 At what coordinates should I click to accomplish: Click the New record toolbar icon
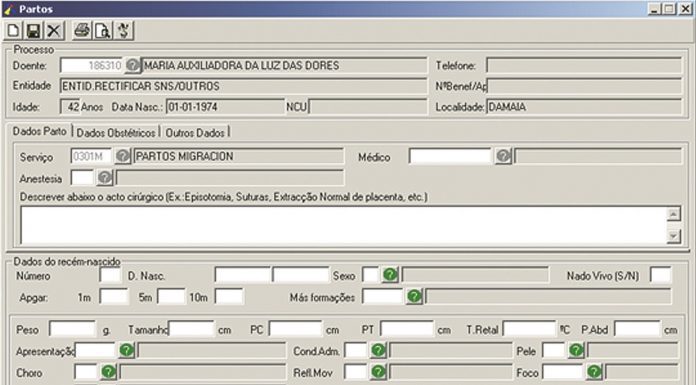(13, 31)
